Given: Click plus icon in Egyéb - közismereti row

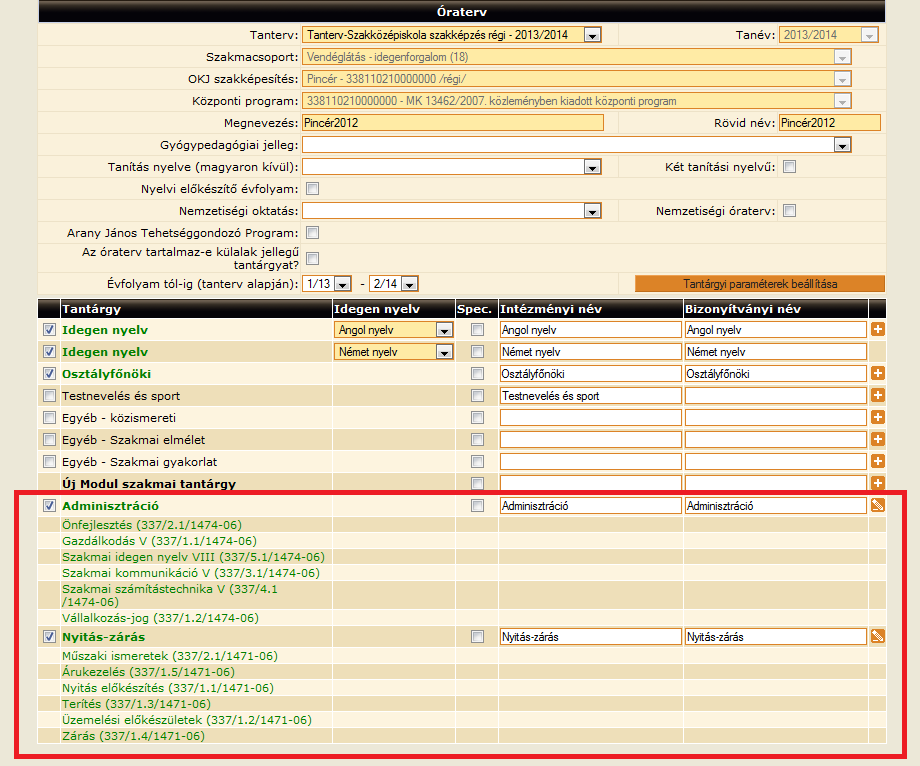Looking at the screenshot, I should click(877, 417).
